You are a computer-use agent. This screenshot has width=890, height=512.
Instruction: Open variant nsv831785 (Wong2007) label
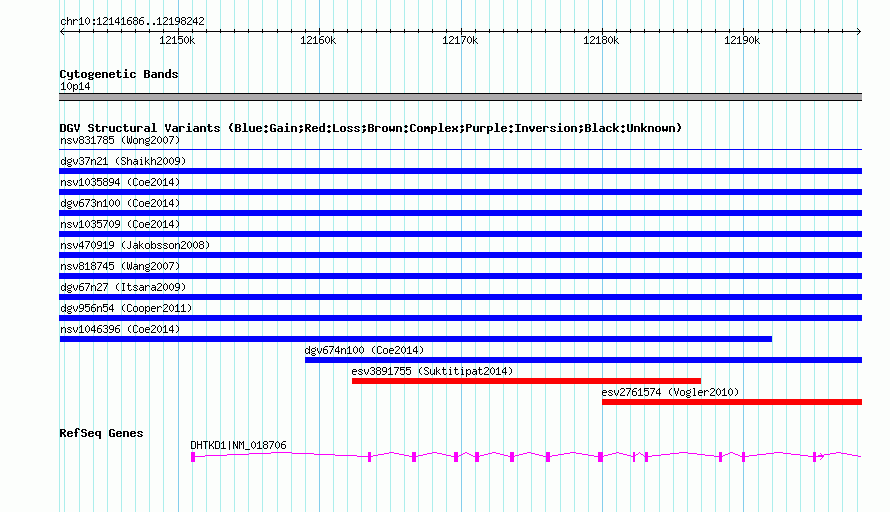point(120,140)
